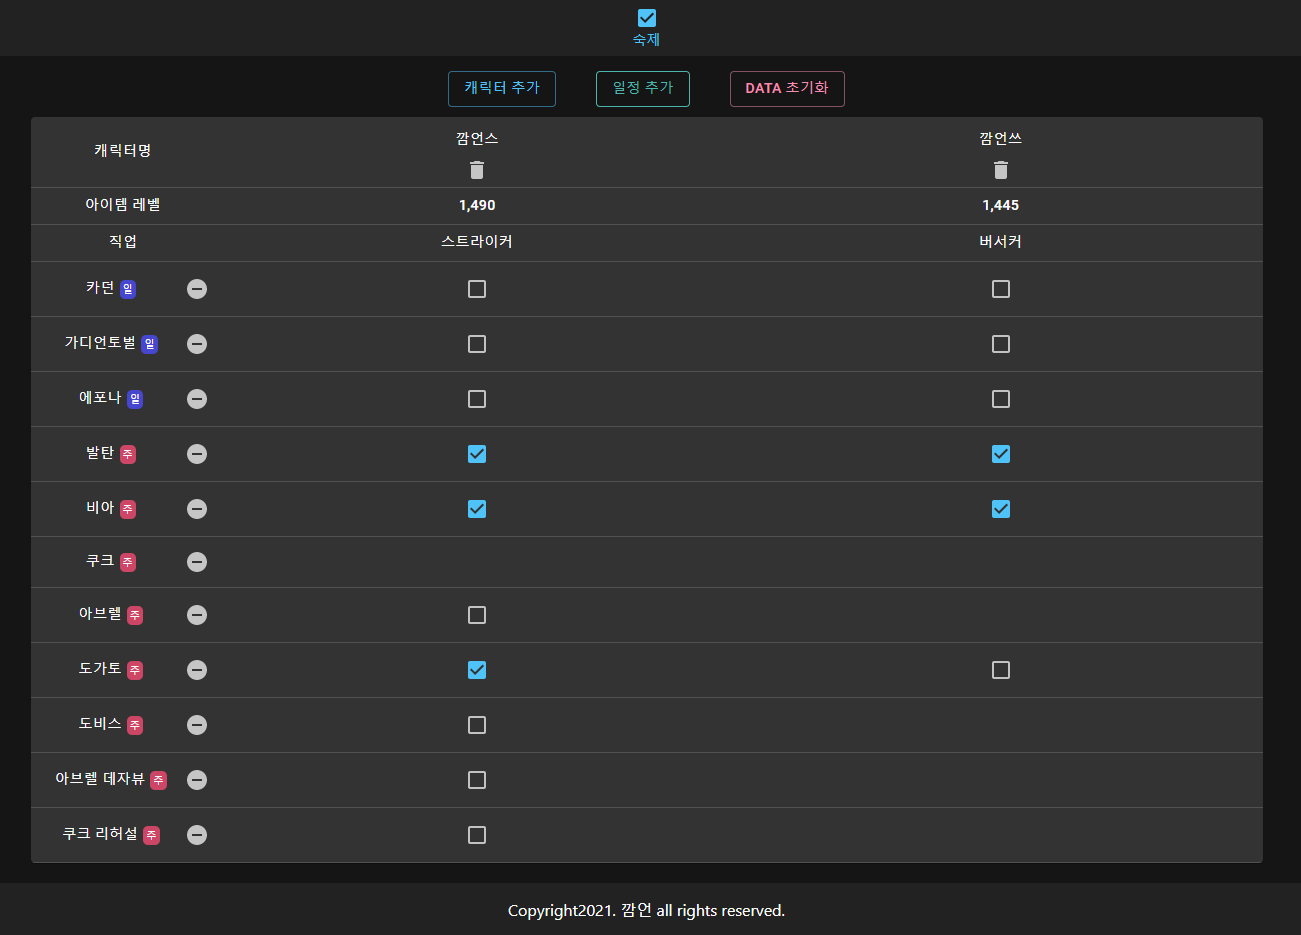The width and height of the screenshot is (1301, 935).
Task: Check 아브렐 for 깜언스
Action: point(477,615)
